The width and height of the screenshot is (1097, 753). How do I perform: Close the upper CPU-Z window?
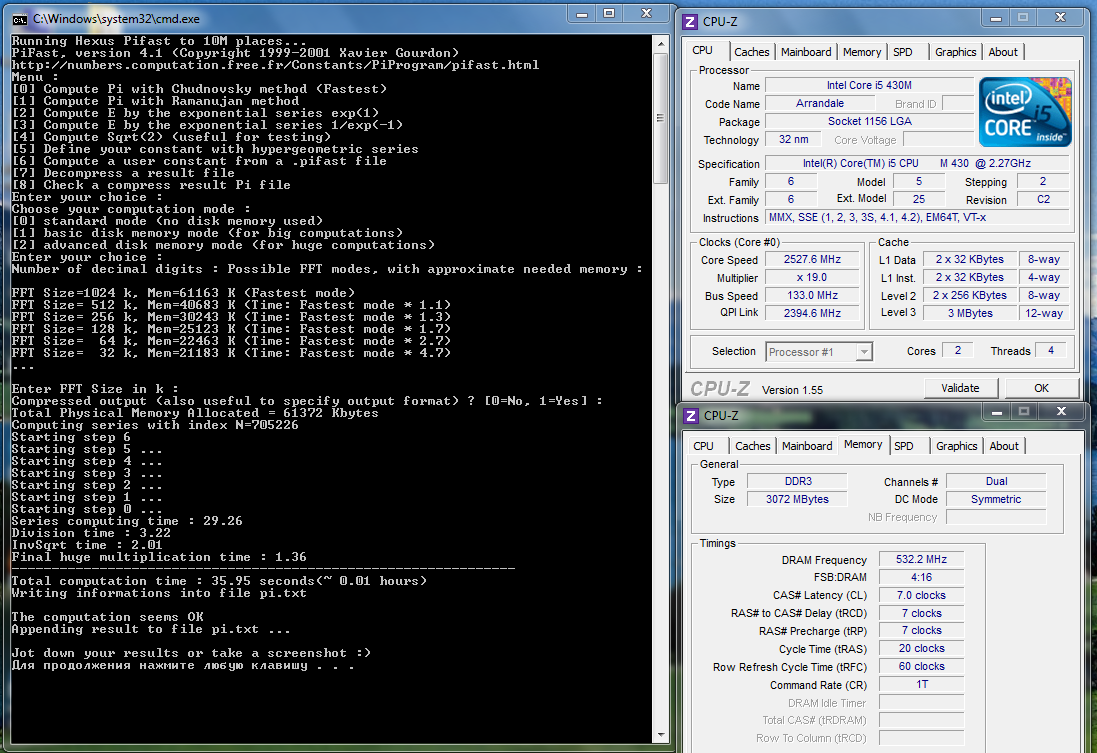1061,19
